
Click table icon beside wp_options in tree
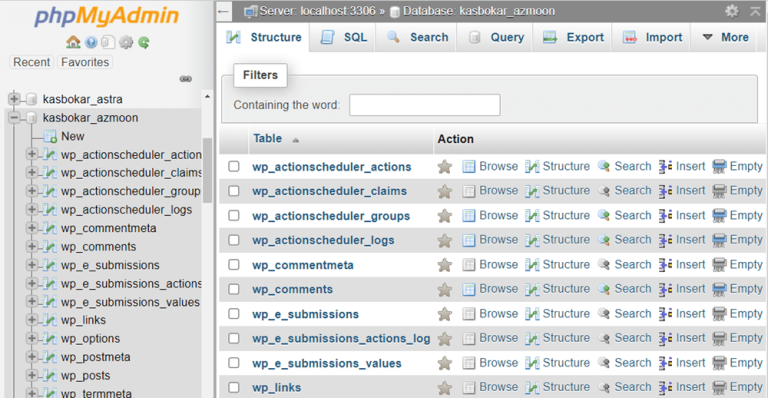(x=49, y=338)
